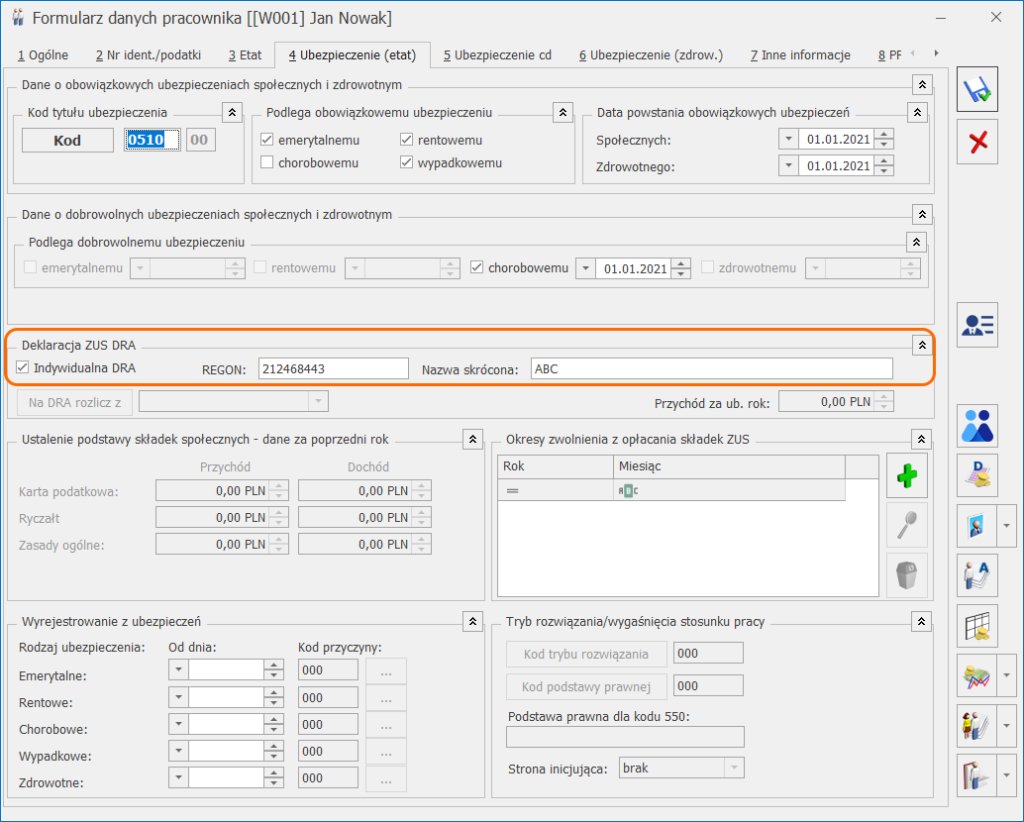Cancel changes with the red X icon
This screenshot has width=1024, height=822.
(977, 141)
